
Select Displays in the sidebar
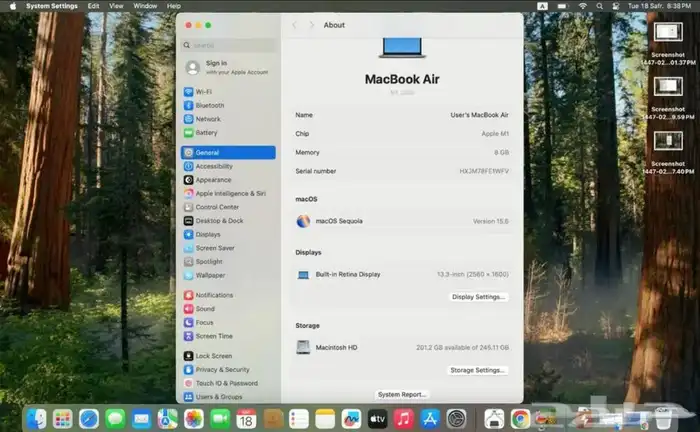pos(228,234)
